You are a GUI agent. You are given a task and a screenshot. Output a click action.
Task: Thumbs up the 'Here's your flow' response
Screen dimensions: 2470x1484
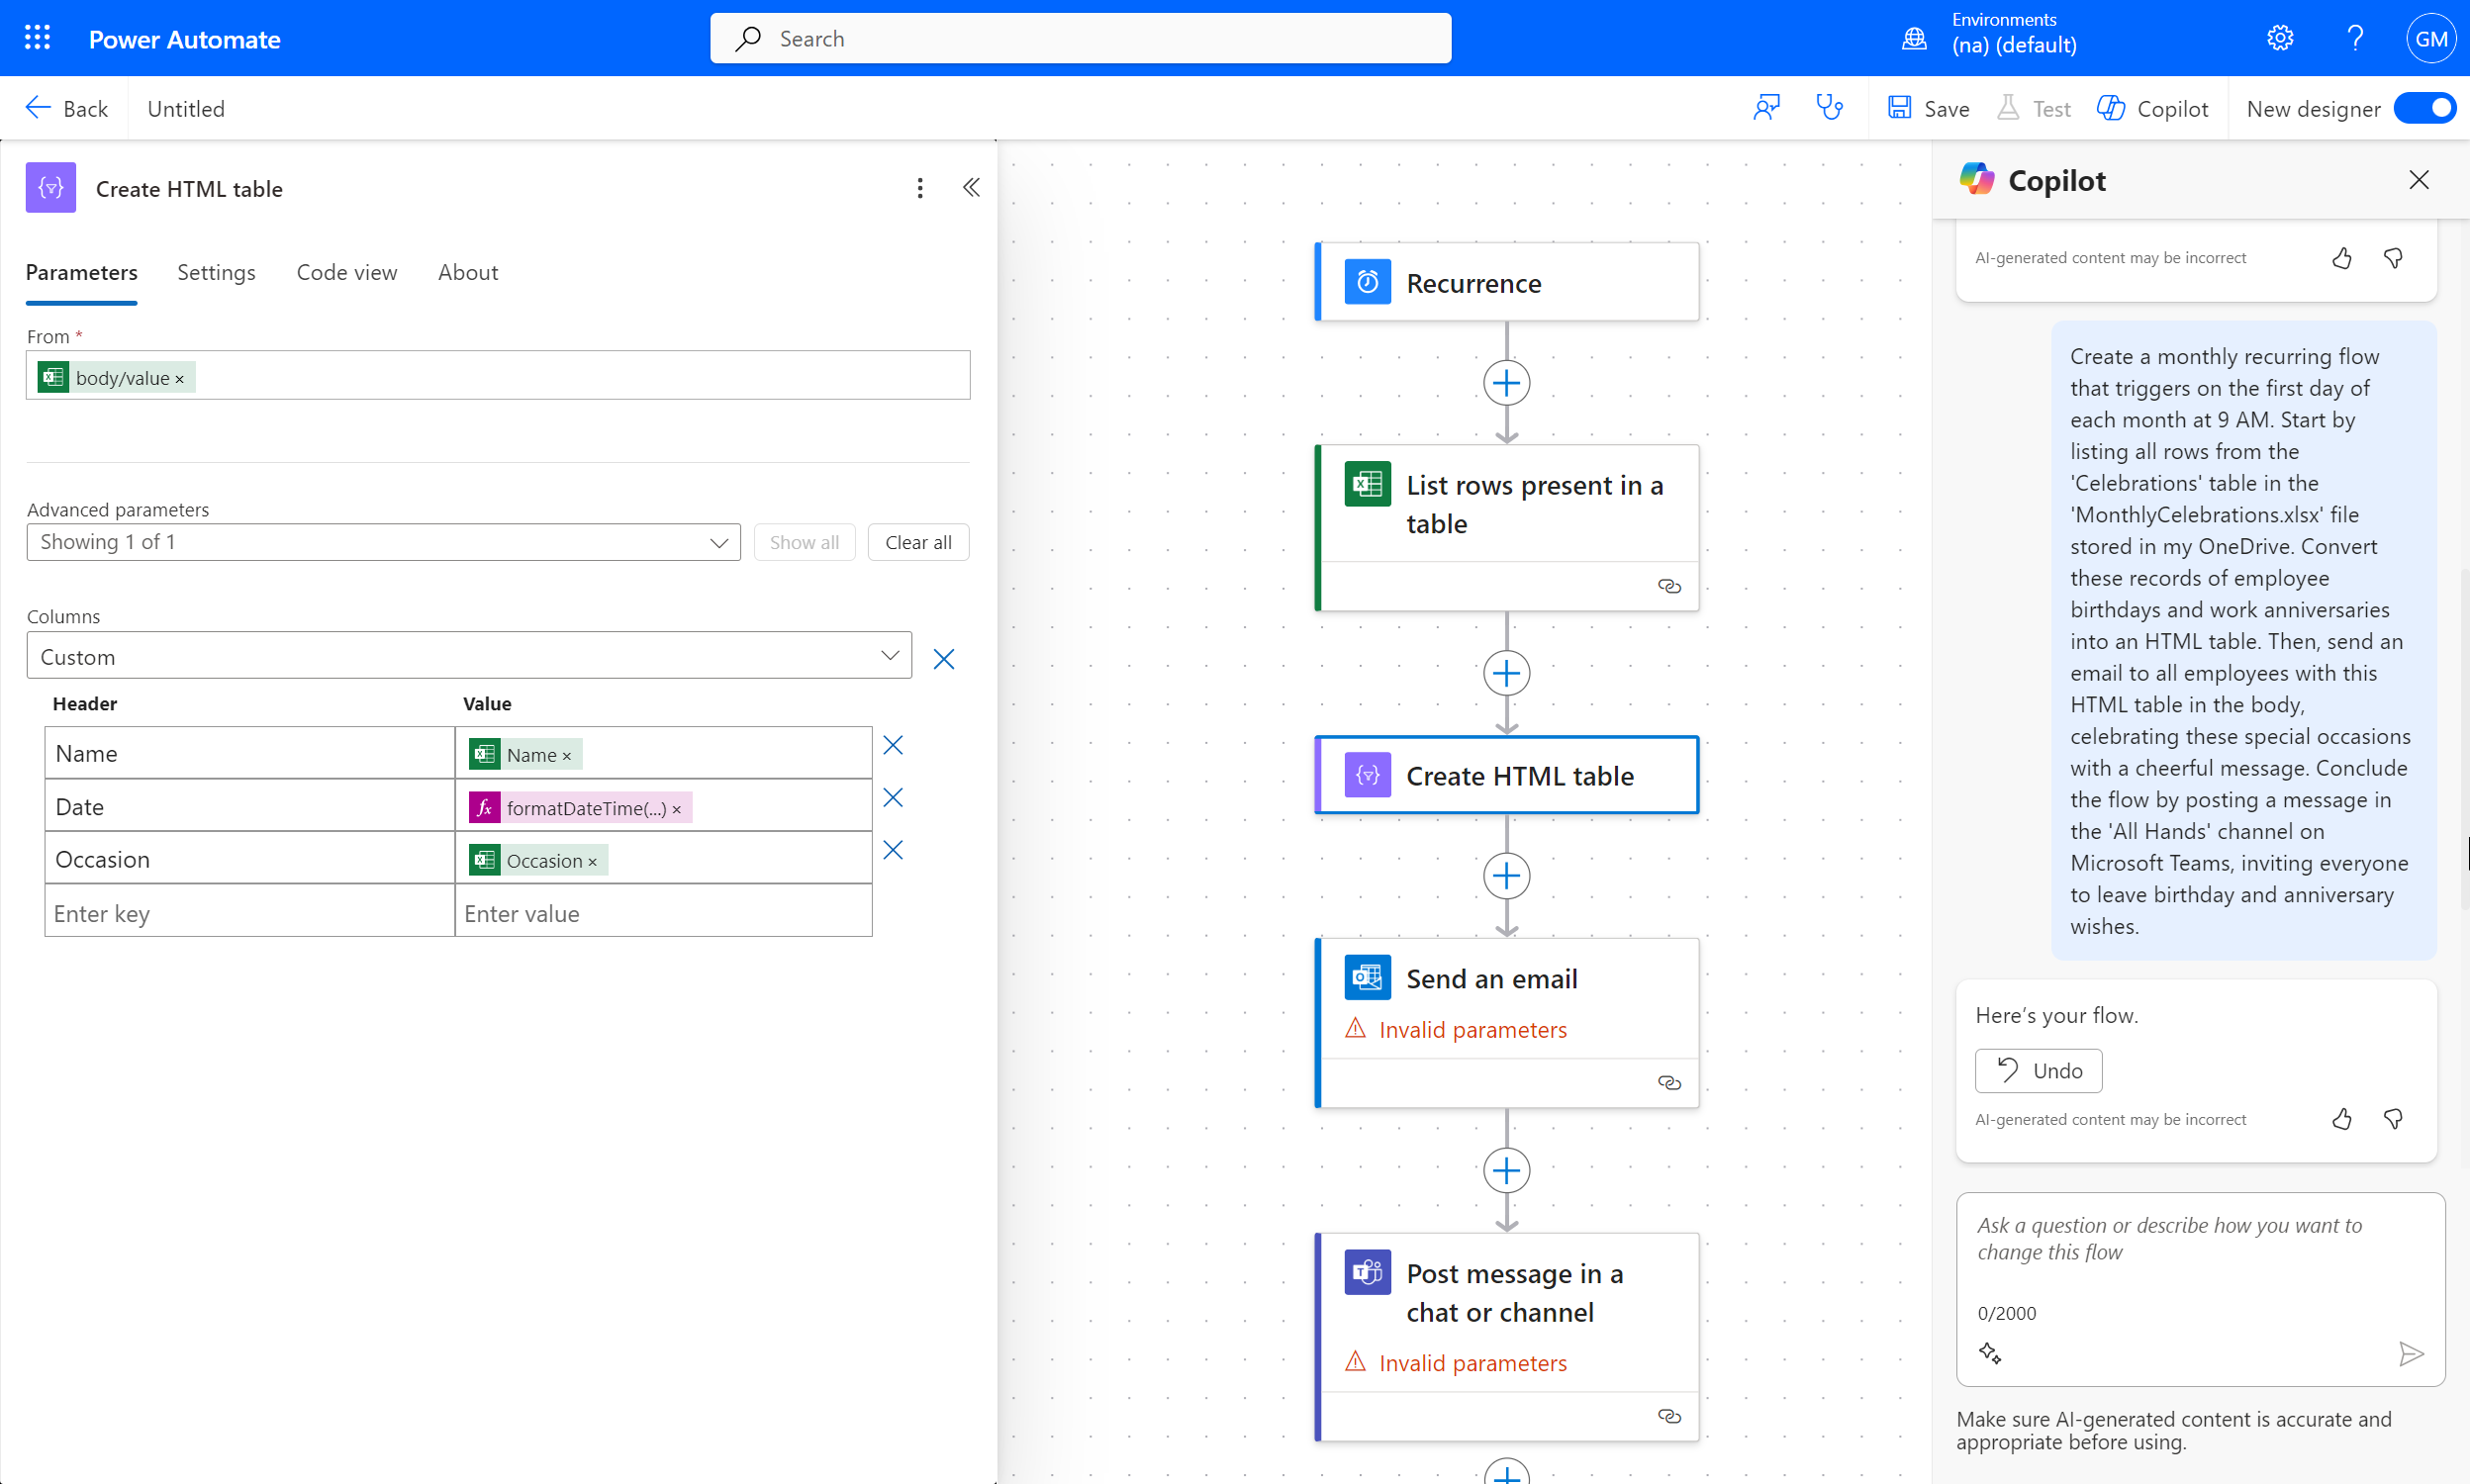pos(2341,1119)
